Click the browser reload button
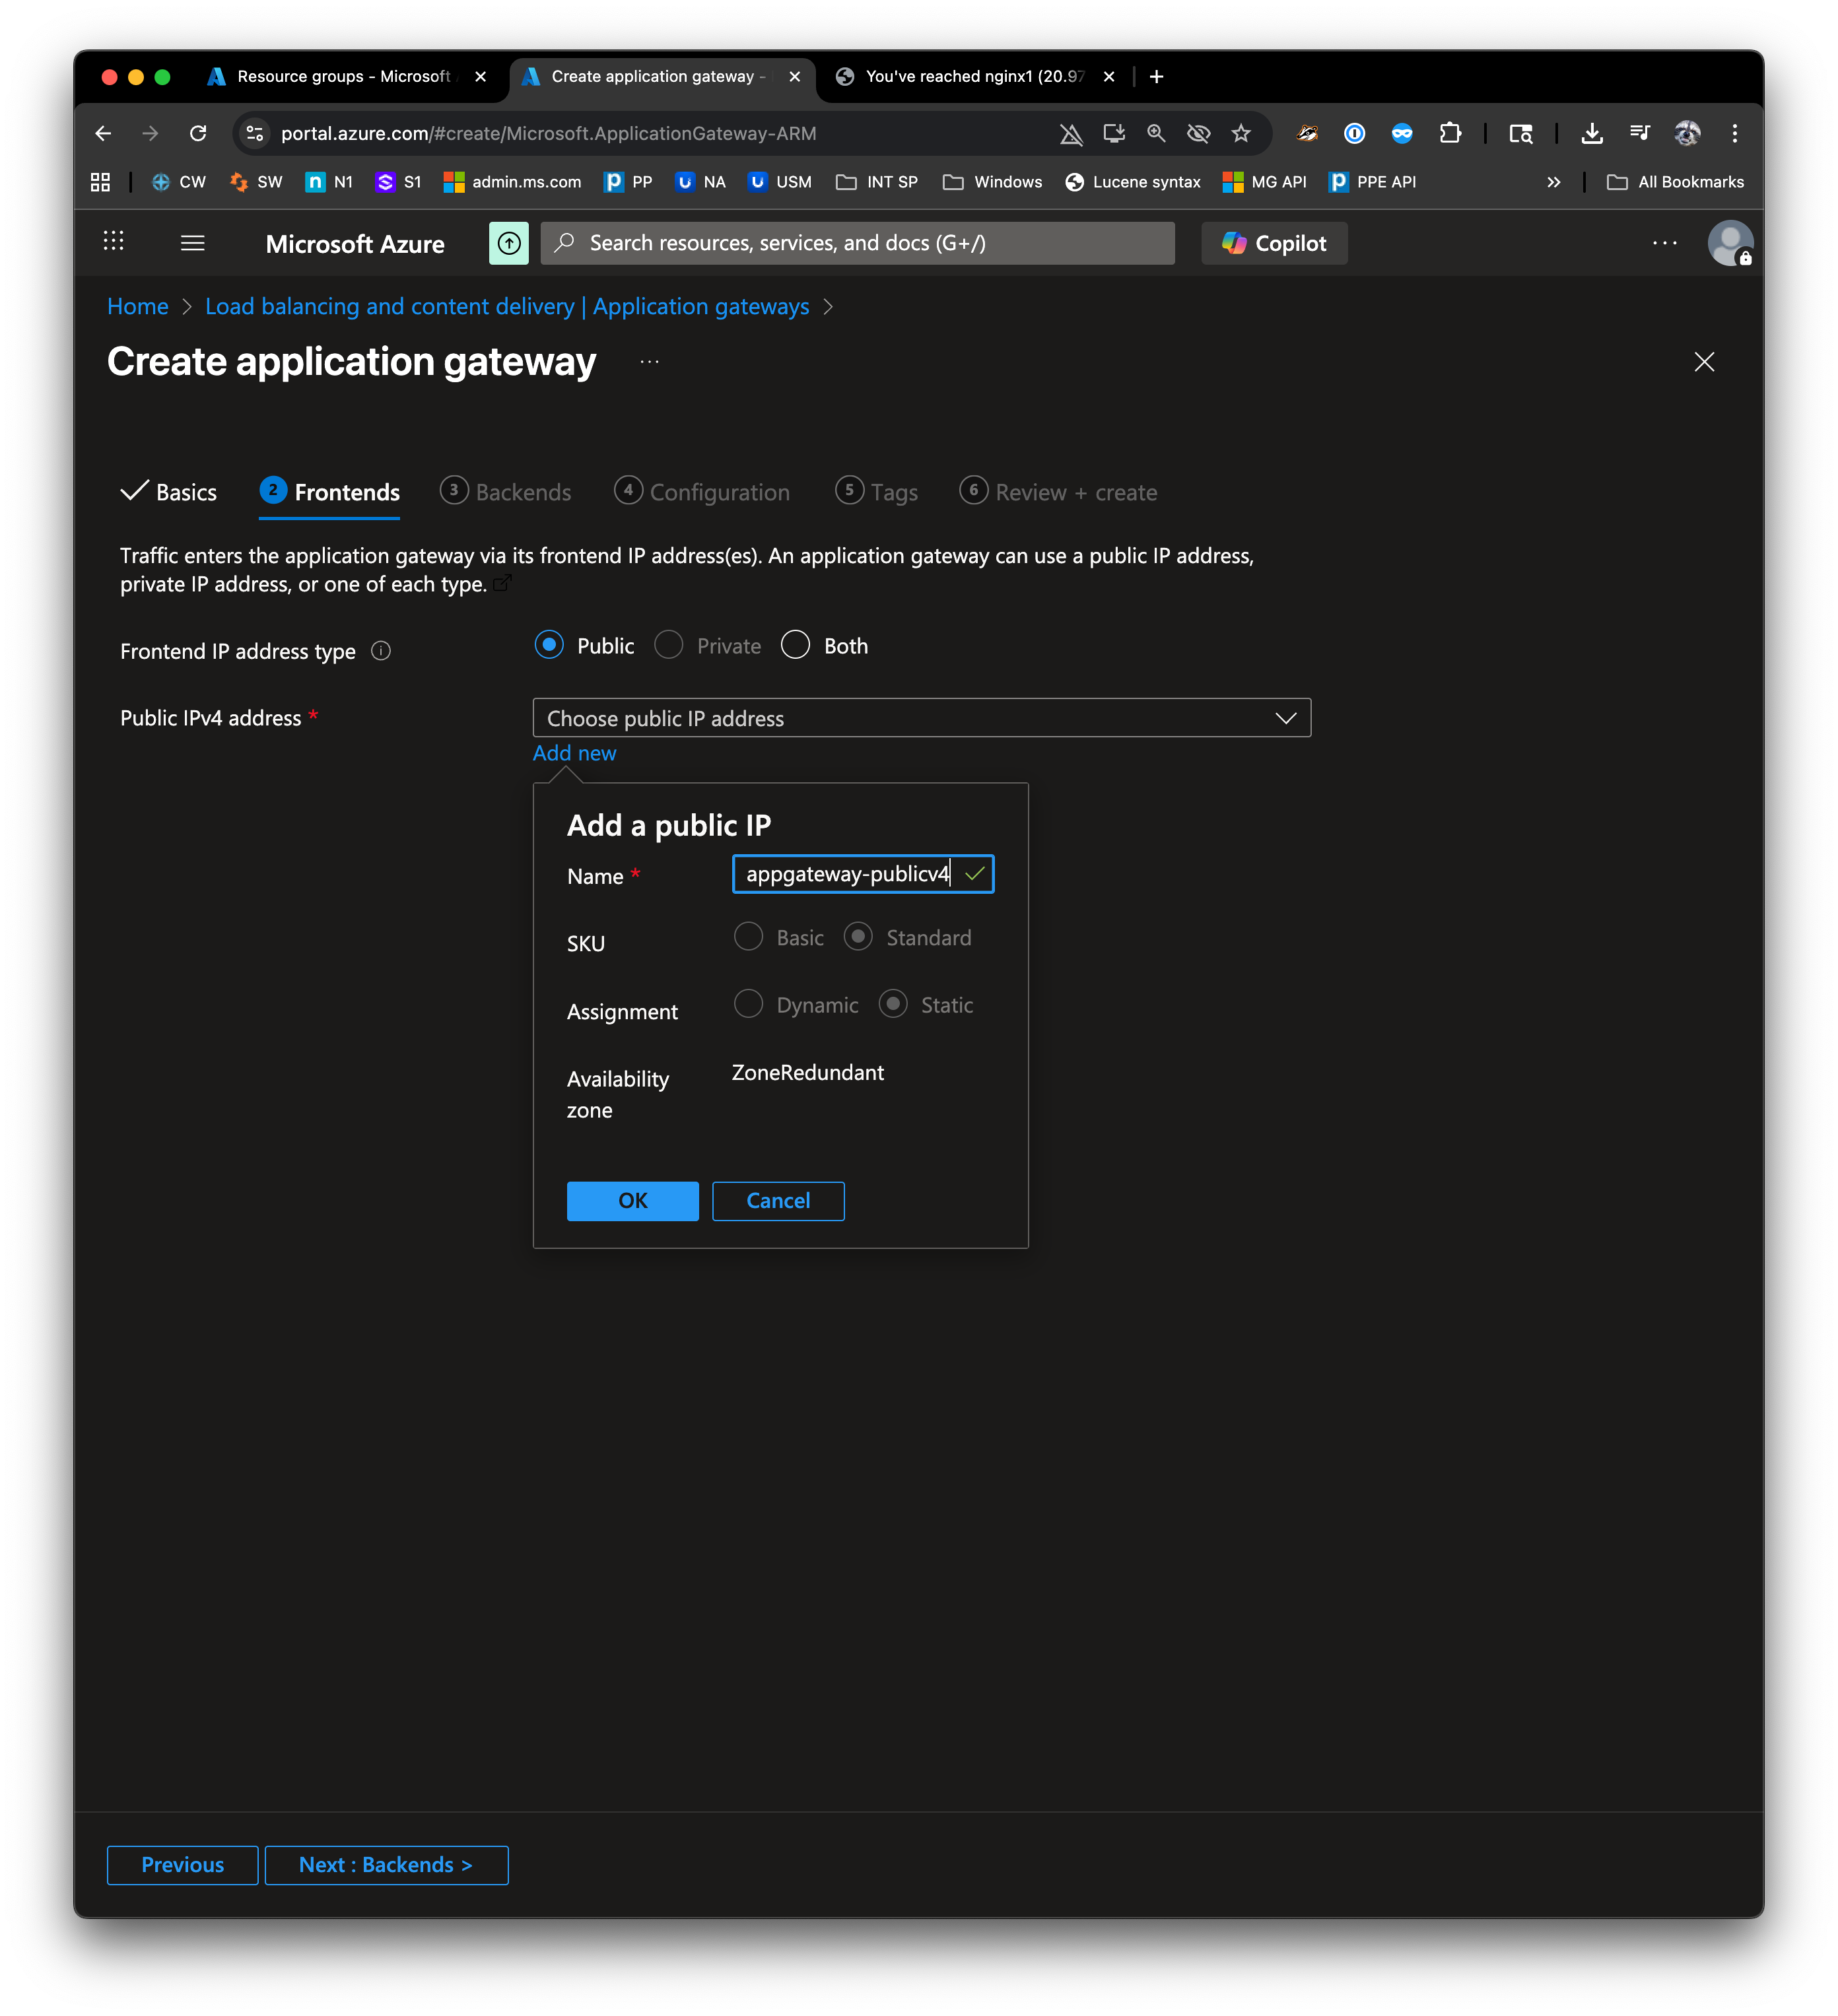This screenshot has height=2016, width=1838. 198,133
